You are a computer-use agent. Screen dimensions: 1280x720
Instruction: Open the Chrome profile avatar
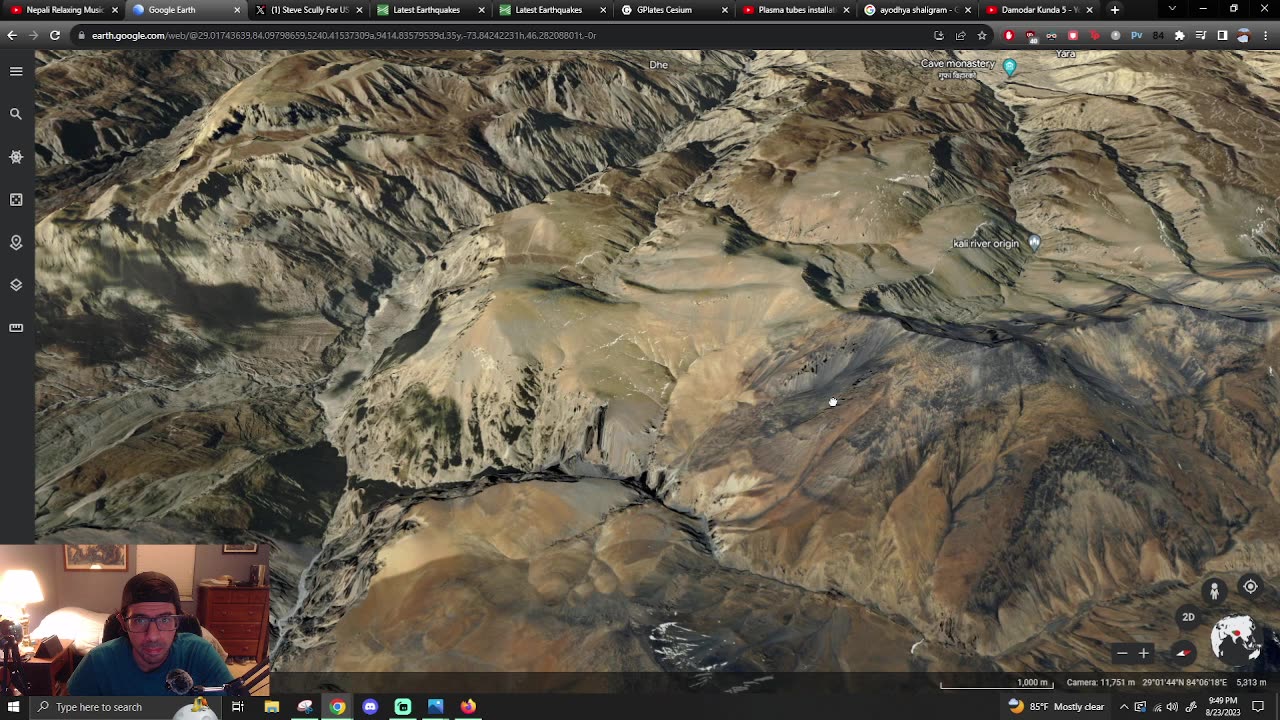(x=1243, y=36)
